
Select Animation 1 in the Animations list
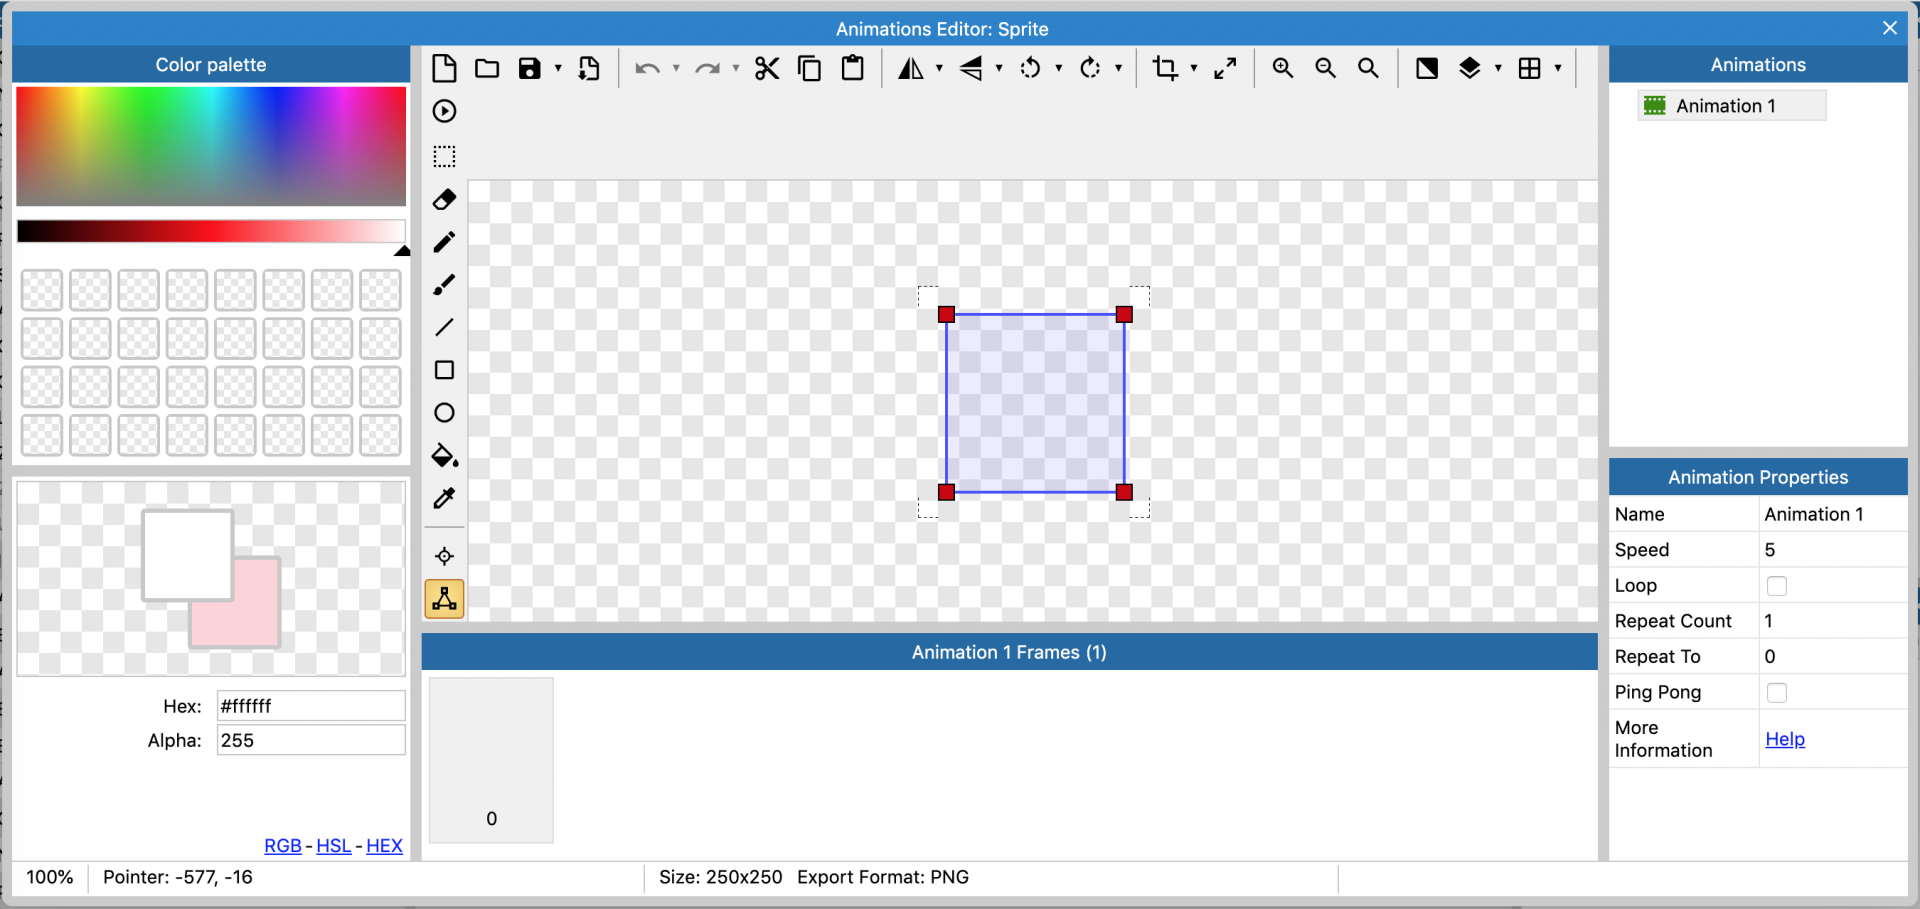click(1731, 105)
